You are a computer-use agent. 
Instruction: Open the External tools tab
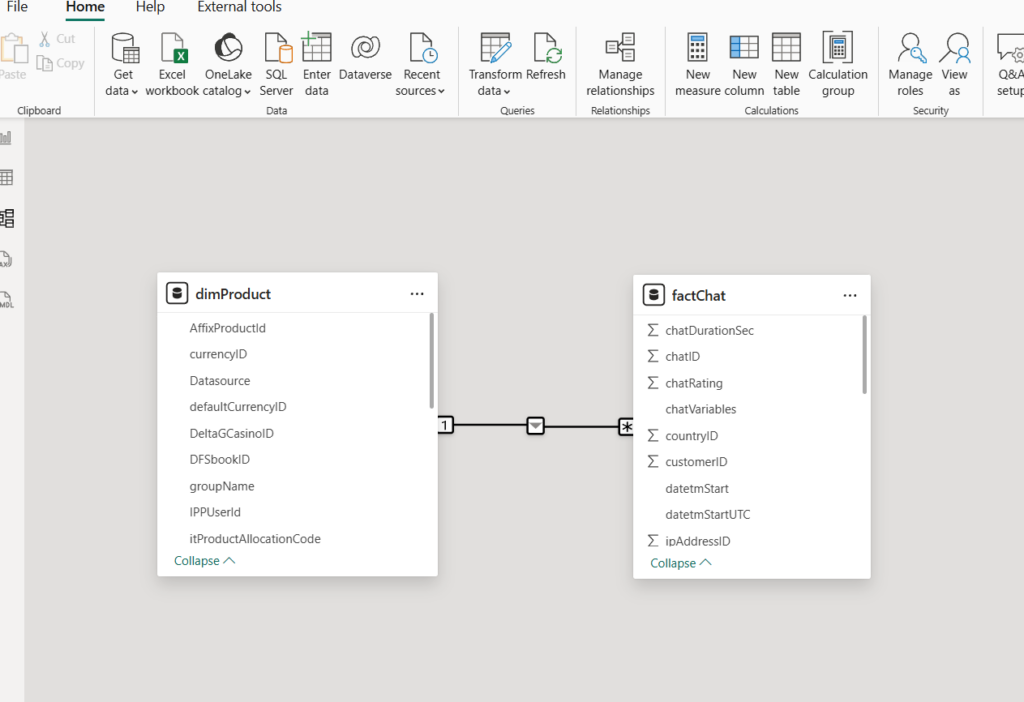(239, 8)
